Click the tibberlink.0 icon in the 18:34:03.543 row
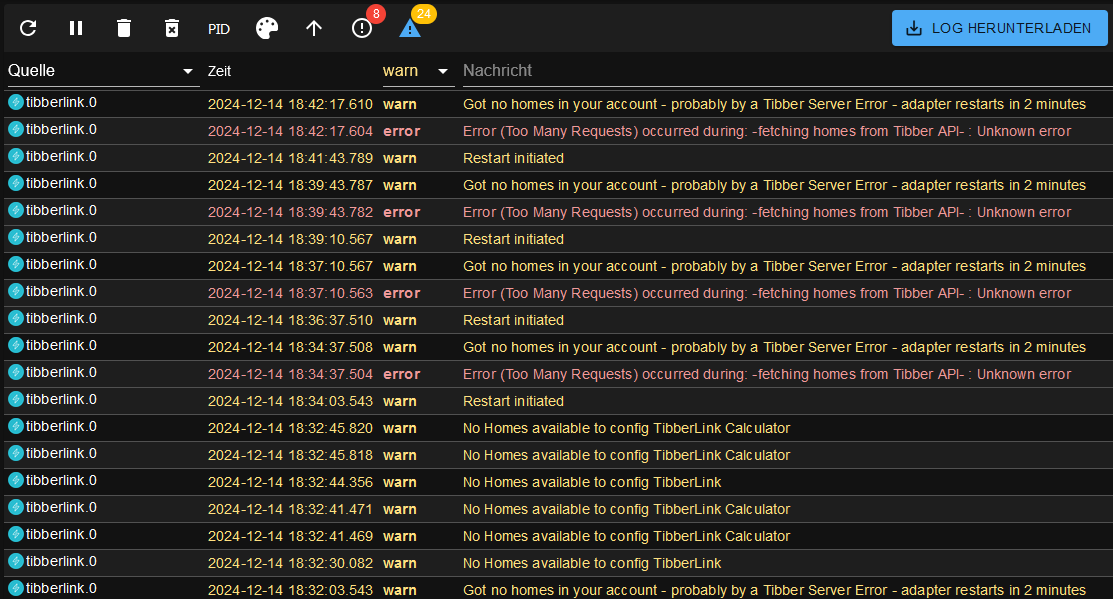Viewport: 1113px width, 599px height. click(16, 399)
